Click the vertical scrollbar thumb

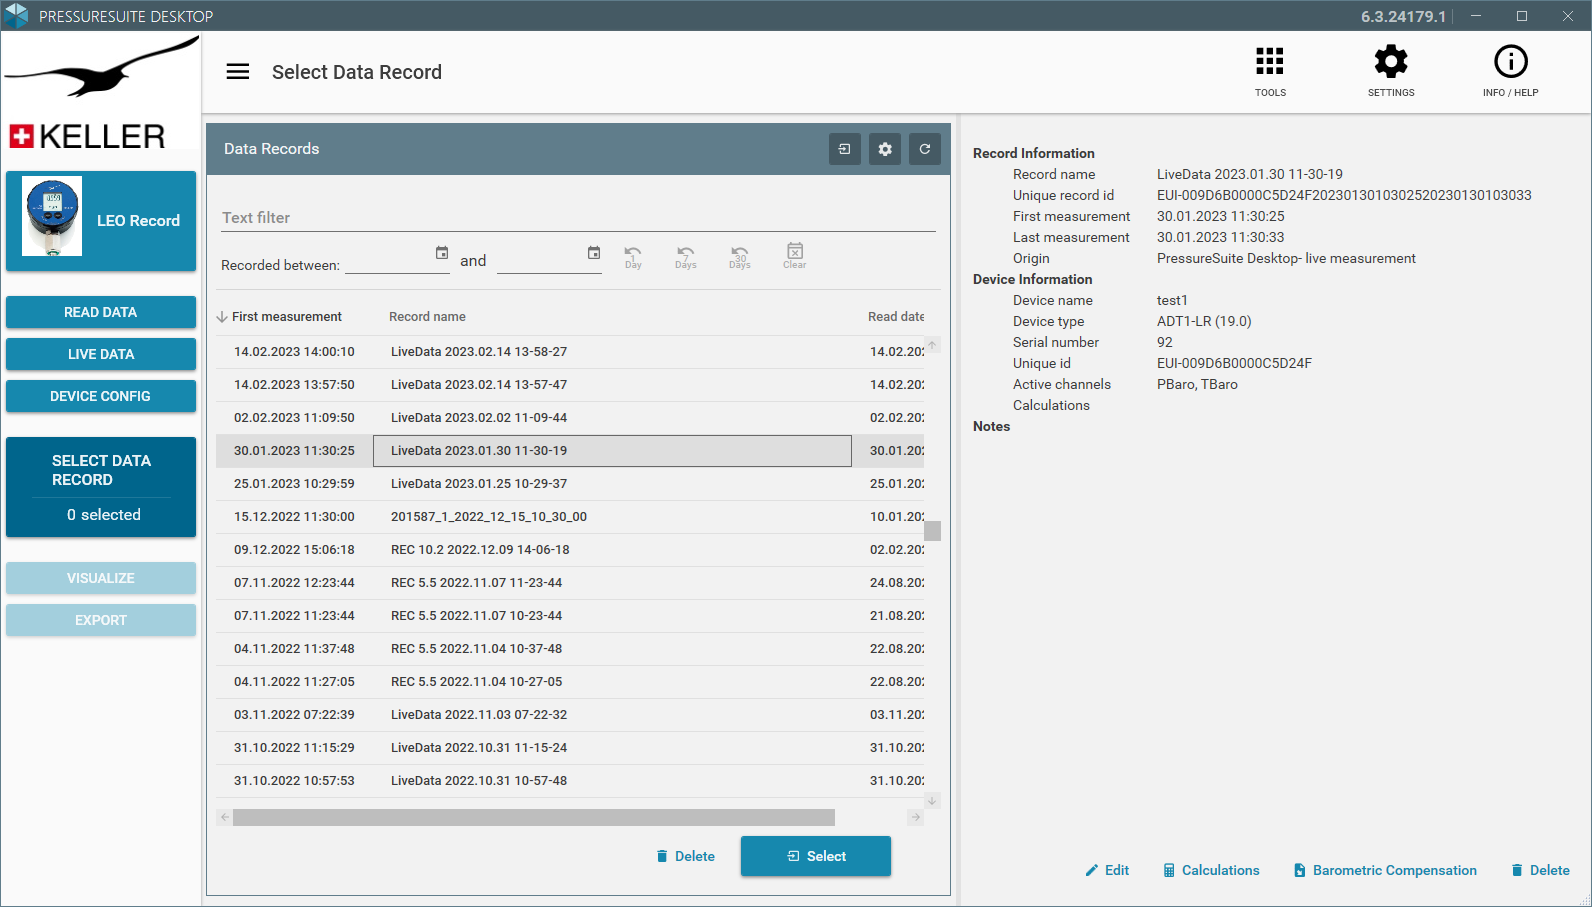pyautogui.click(x=932, y=530)
